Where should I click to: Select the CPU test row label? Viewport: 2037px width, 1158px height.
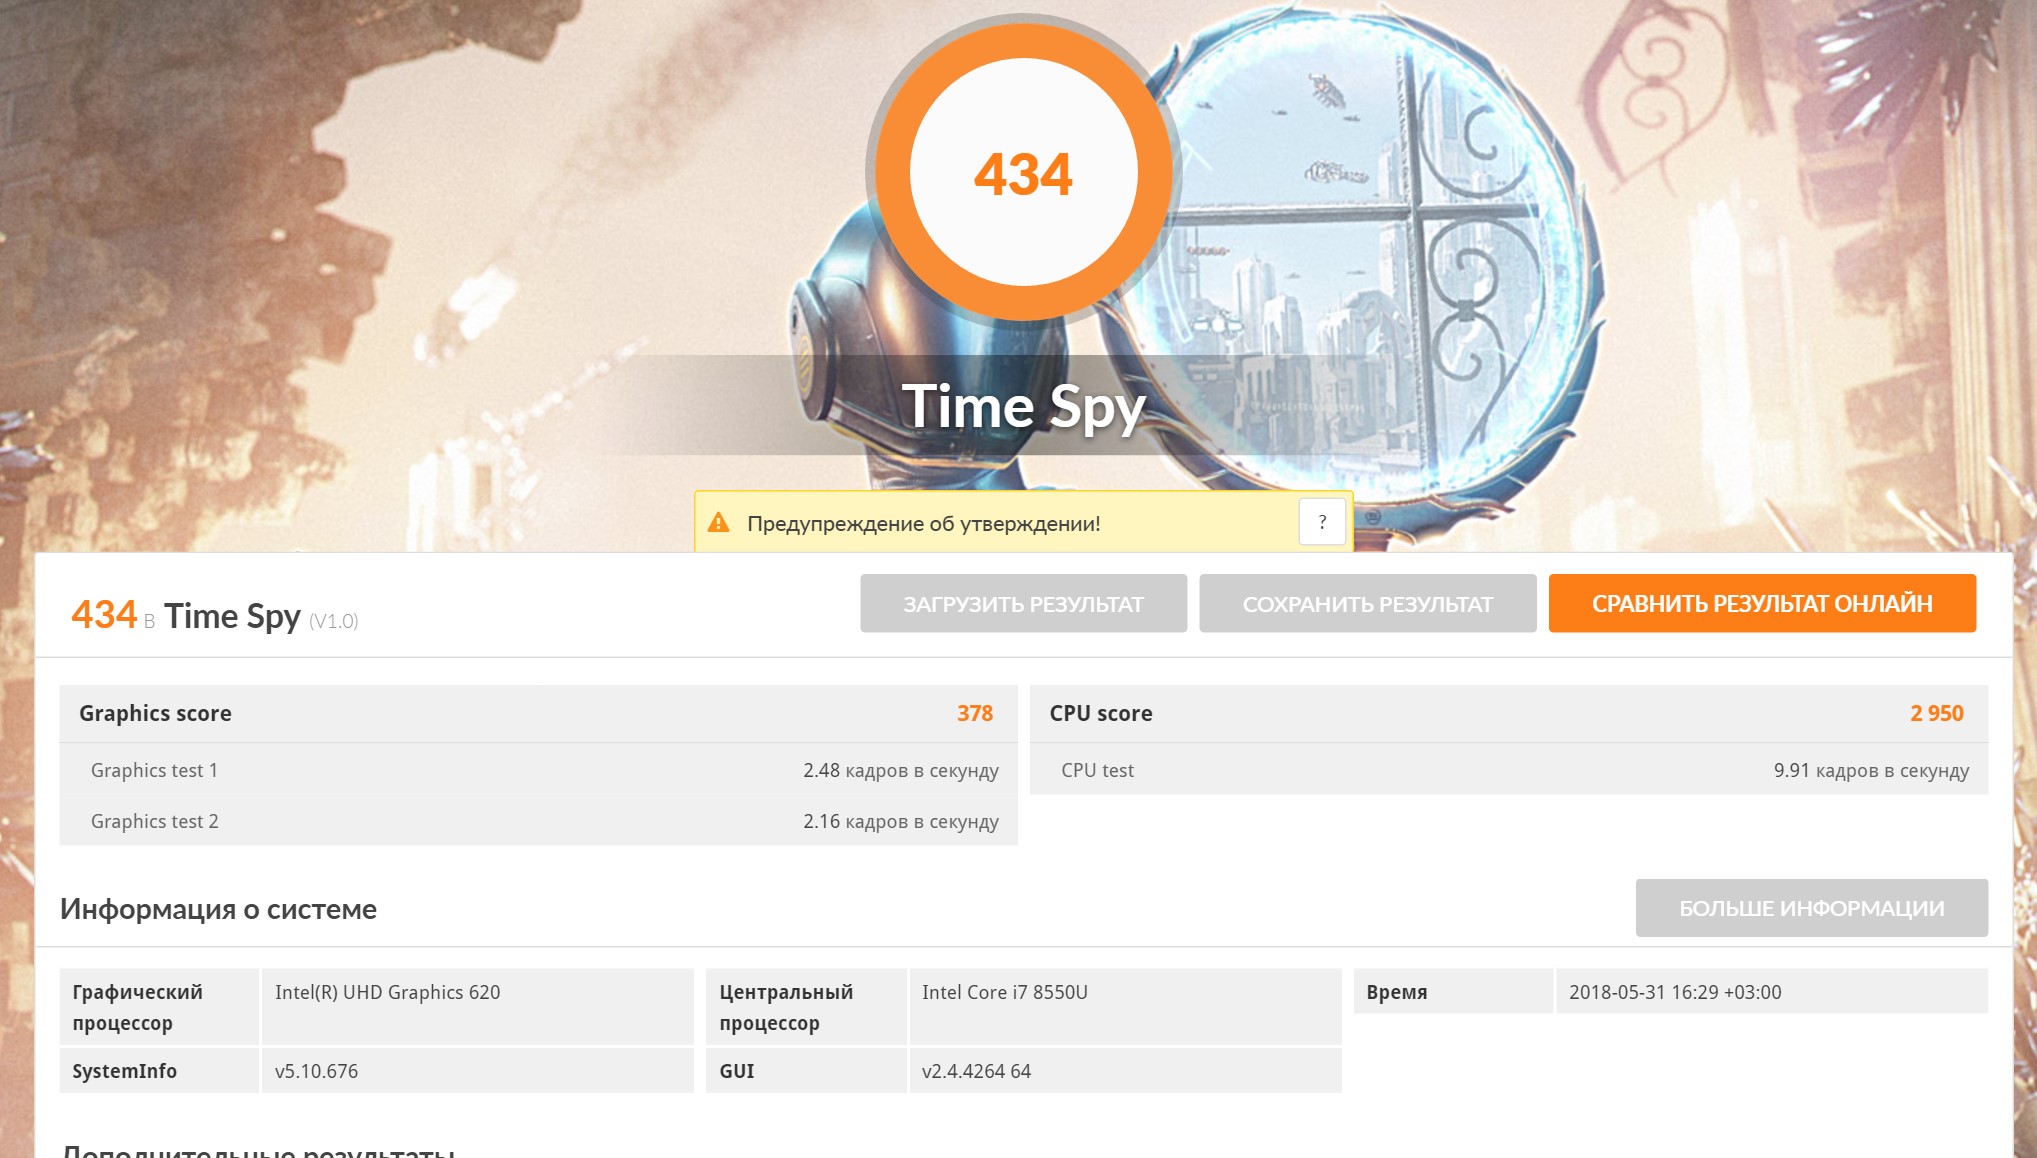1097,770
